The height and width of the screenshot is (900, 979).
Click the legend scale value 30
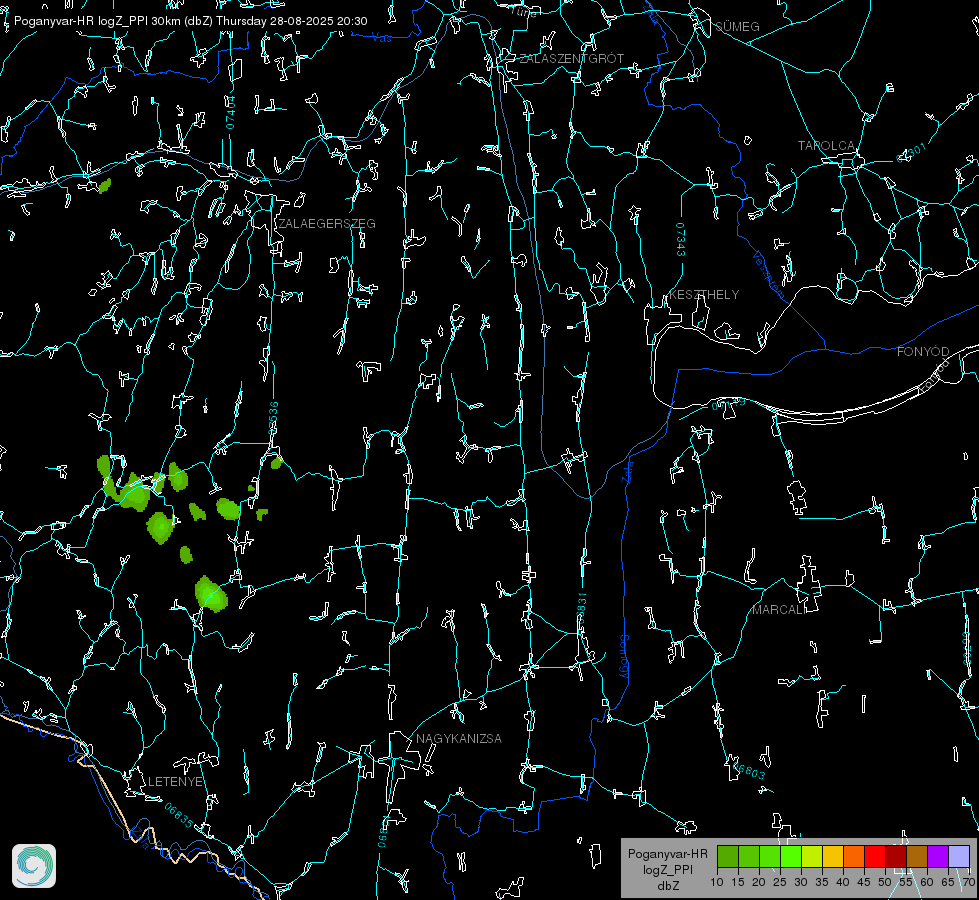tap(800, 883)
